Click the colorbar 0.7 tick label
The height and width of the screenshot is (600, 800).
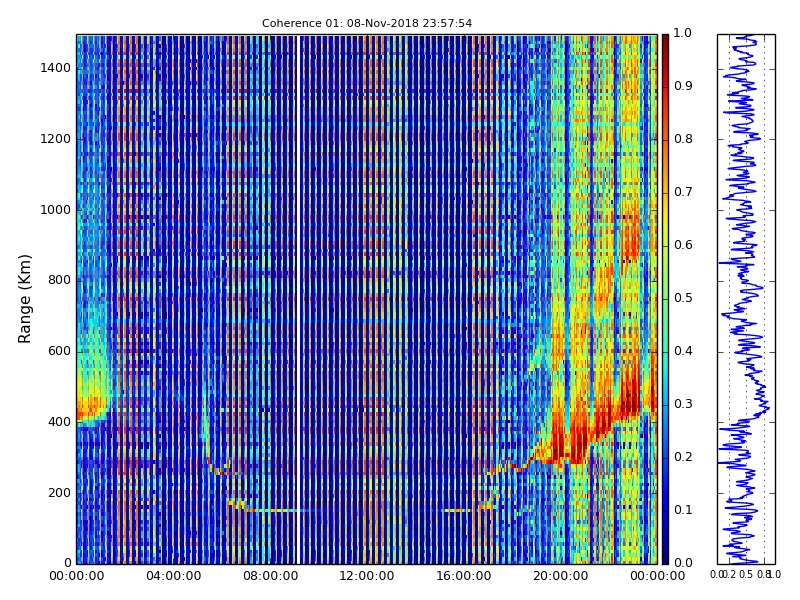click(x=683, y=192)
